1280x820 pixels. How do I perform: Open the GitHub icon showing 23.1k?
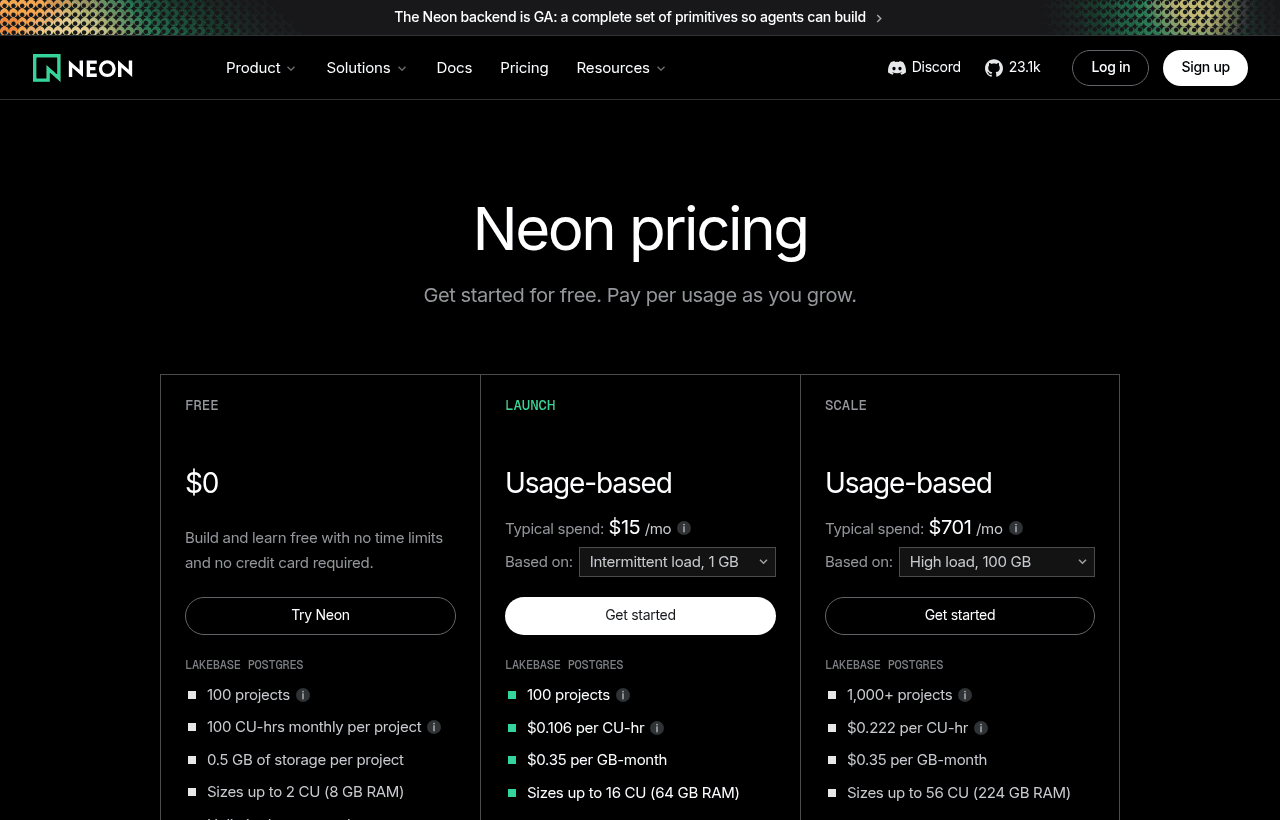(994, 68)
